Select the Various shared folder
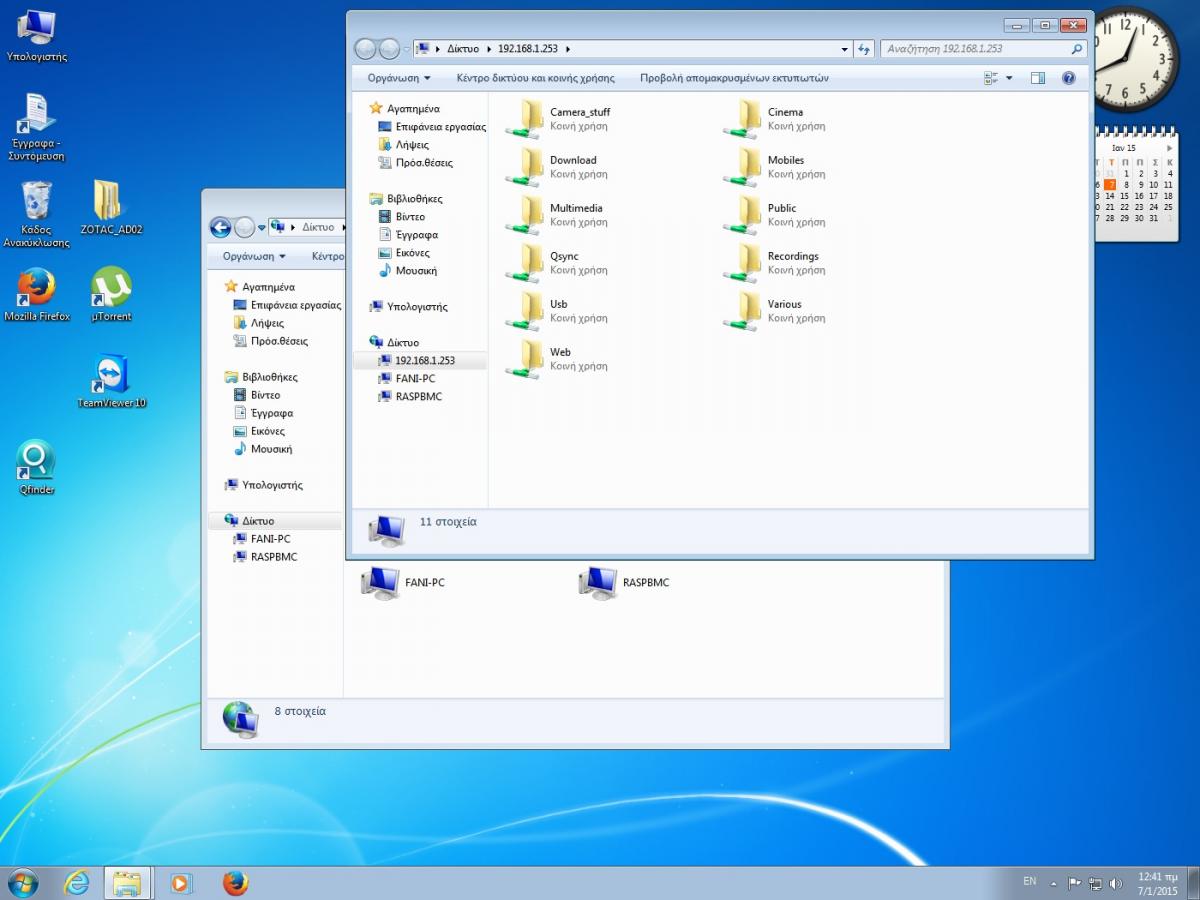The height and width of the screenshot is (900, 1200). 774,310
